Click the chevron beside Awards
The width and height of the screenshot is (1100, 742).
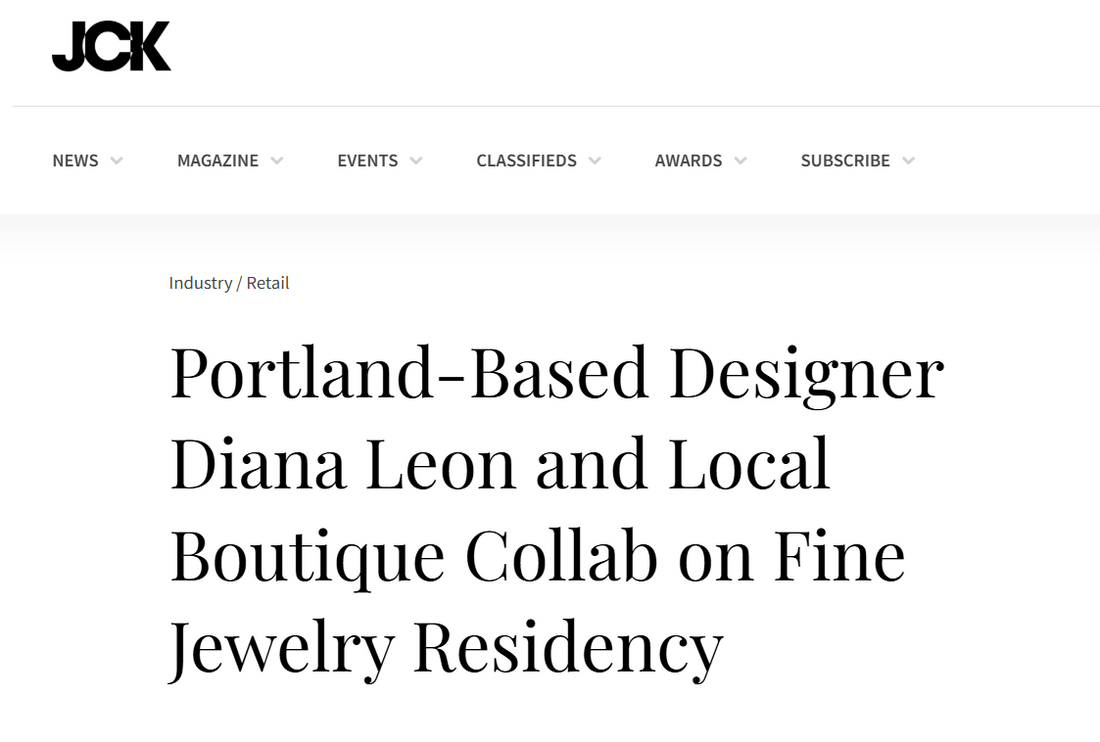click(740, 160)
